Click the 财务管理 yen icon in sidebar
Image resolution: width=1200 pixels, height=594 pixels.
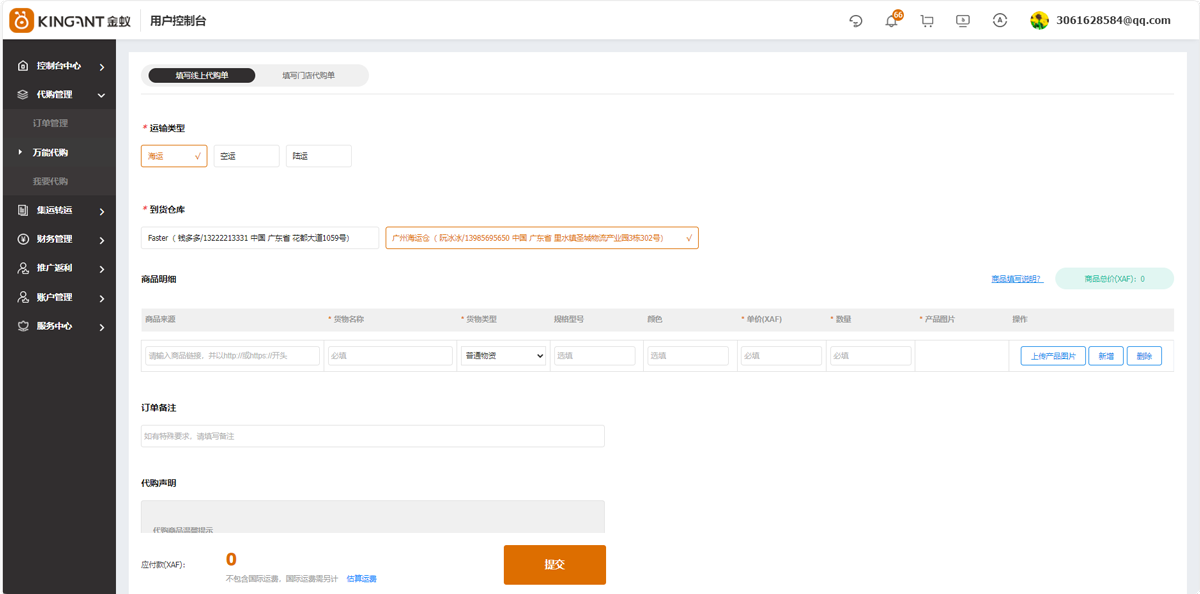pyautogui.click(x=23, y=240)
